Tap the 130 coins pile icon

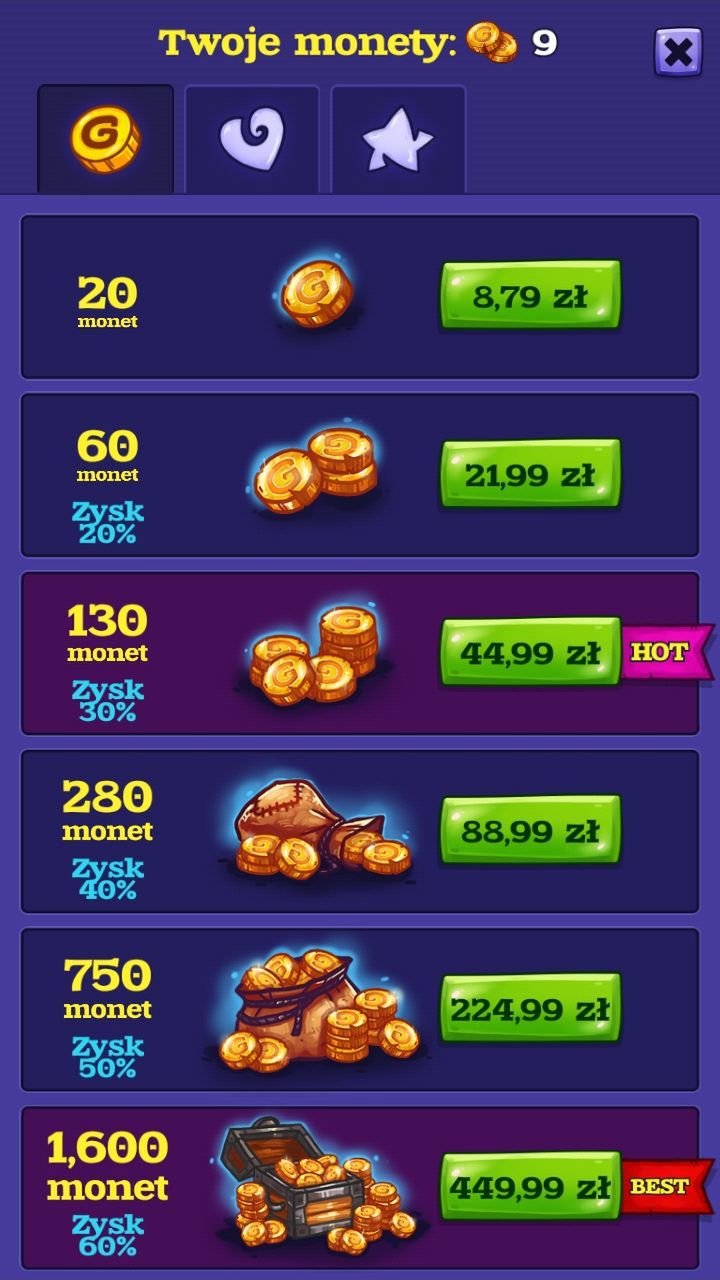tap(315, 653)
